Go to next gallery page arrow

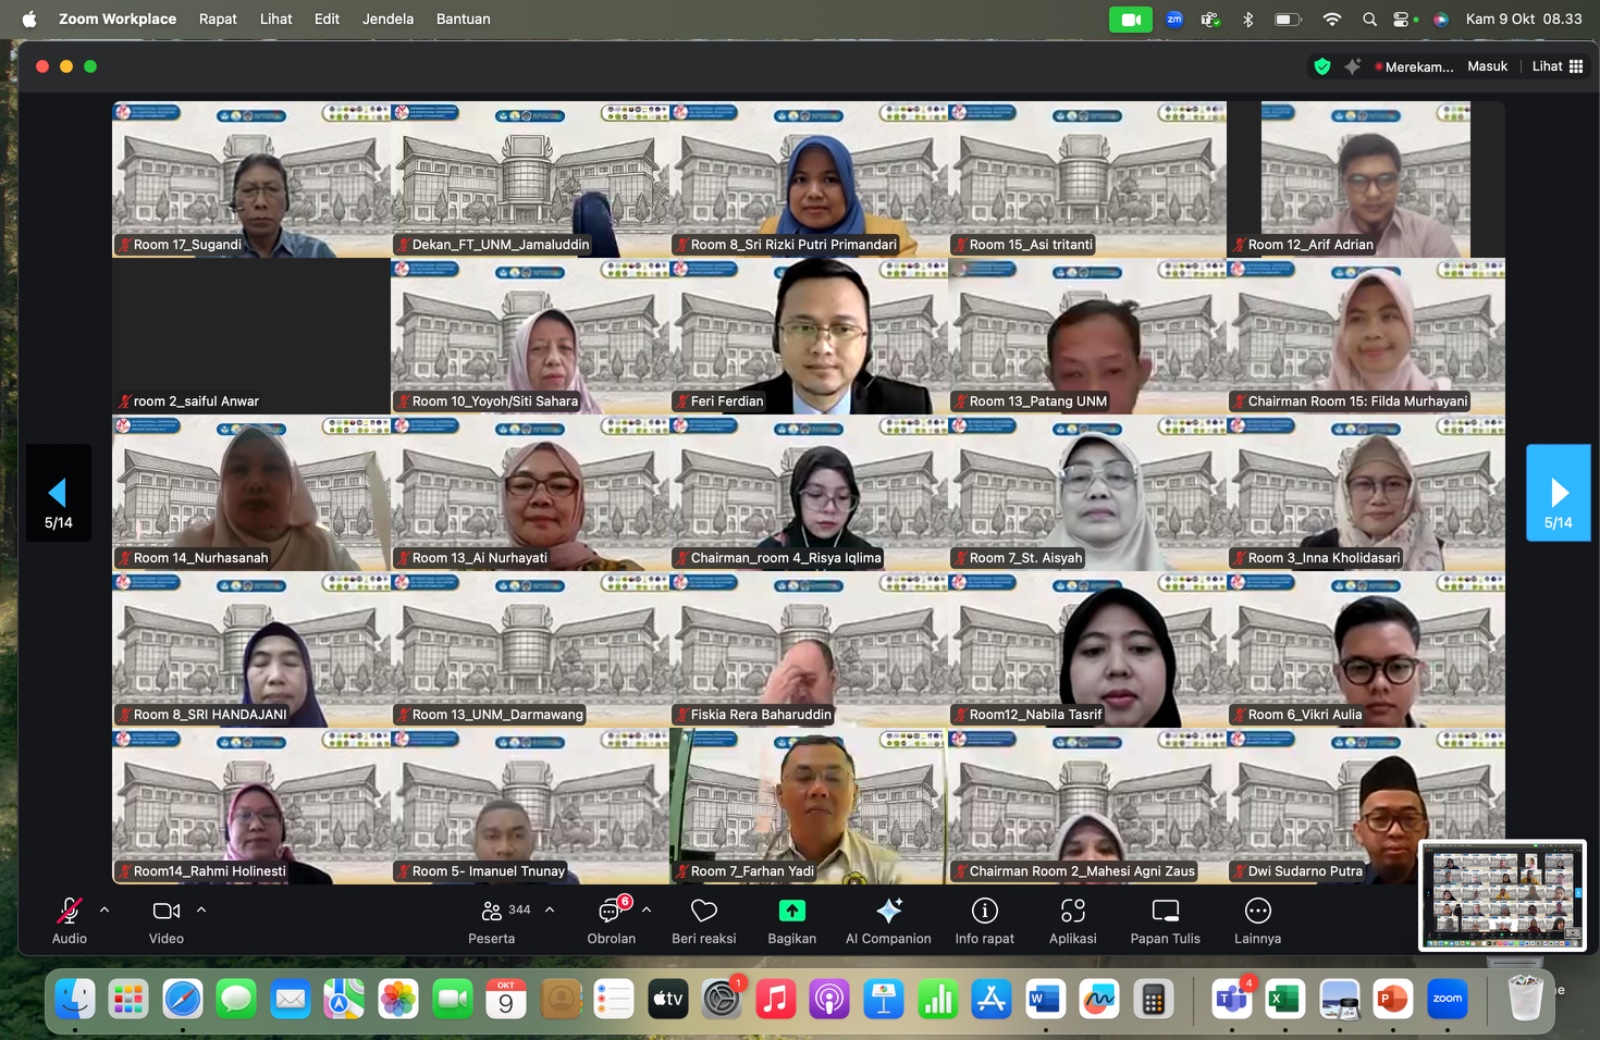[1557, 493]
